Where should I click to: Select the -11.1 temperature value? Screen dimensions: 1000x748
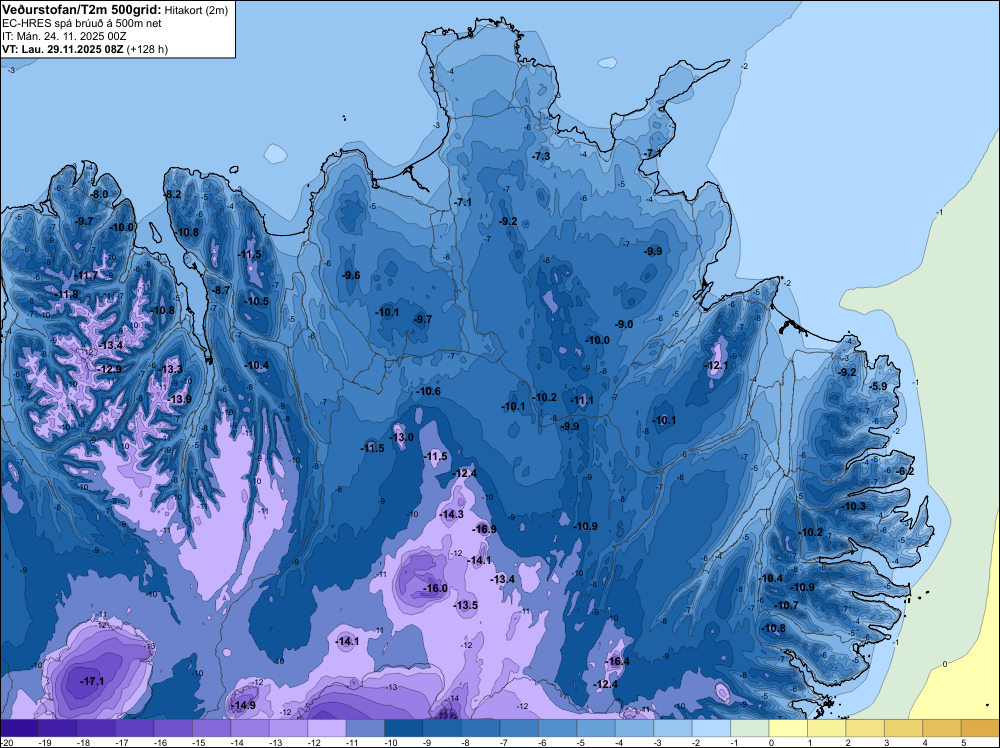pyautogui.click(x=582, y=400)
